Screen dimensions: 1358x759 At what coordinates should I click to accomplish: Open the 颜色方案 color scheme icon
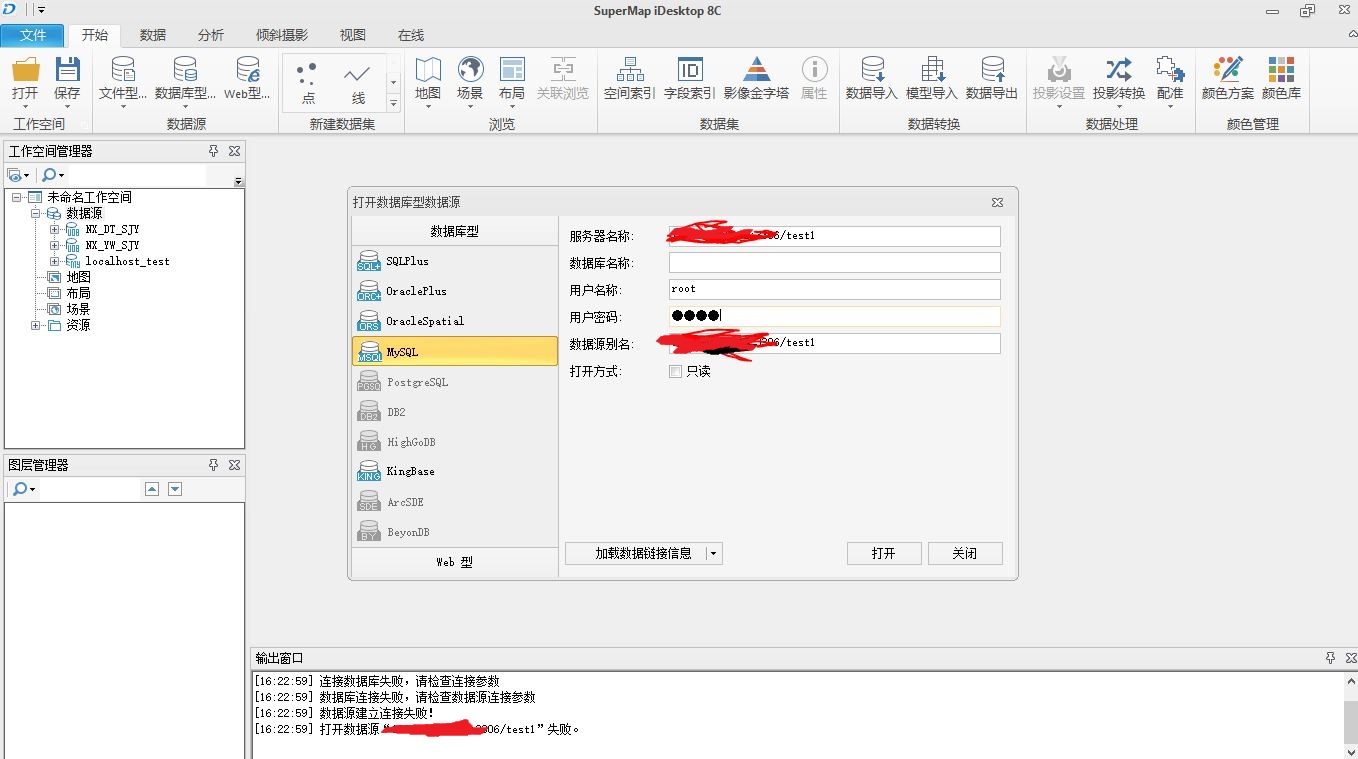coord(1227,70)
